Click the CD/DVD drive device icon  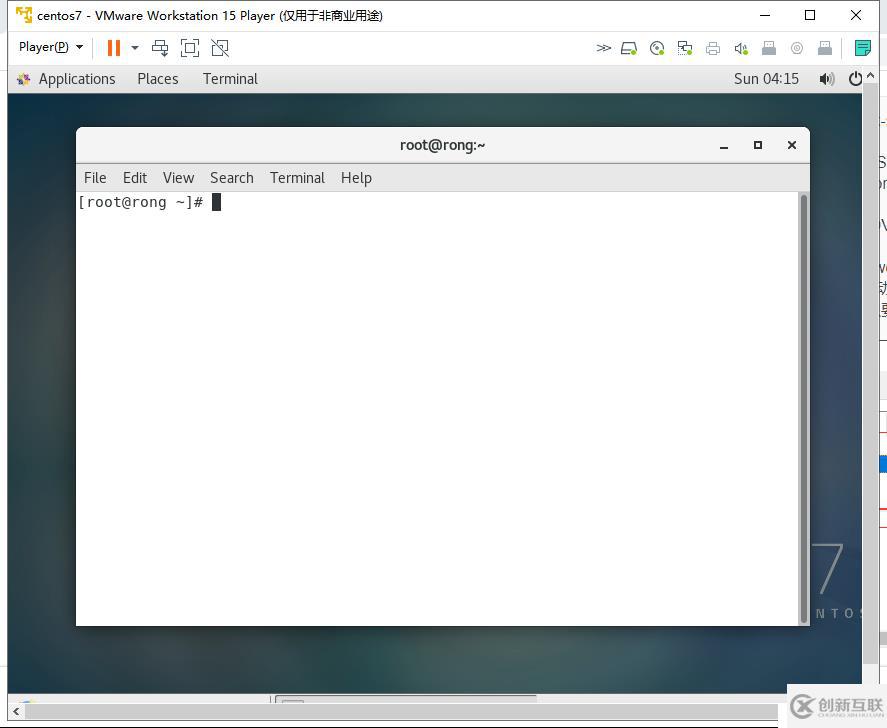click(x=657, y=48)
